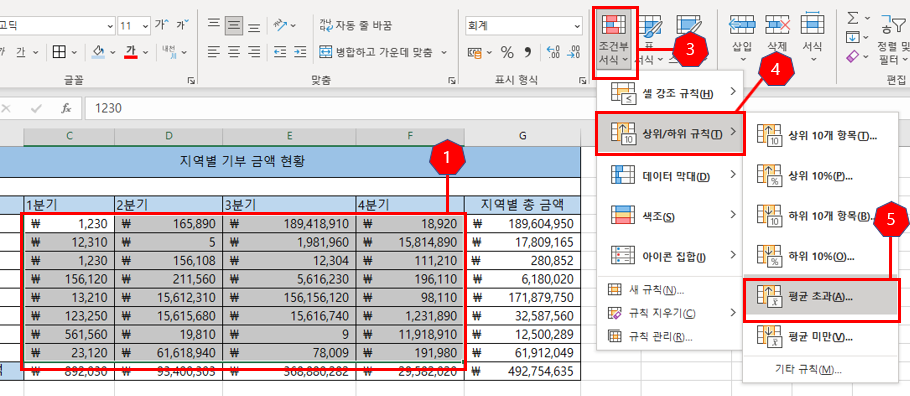The image size is (910, 396).
Task: Click the formula bar showing 1230
Action: pyautogui.click(x=497, y=108)
